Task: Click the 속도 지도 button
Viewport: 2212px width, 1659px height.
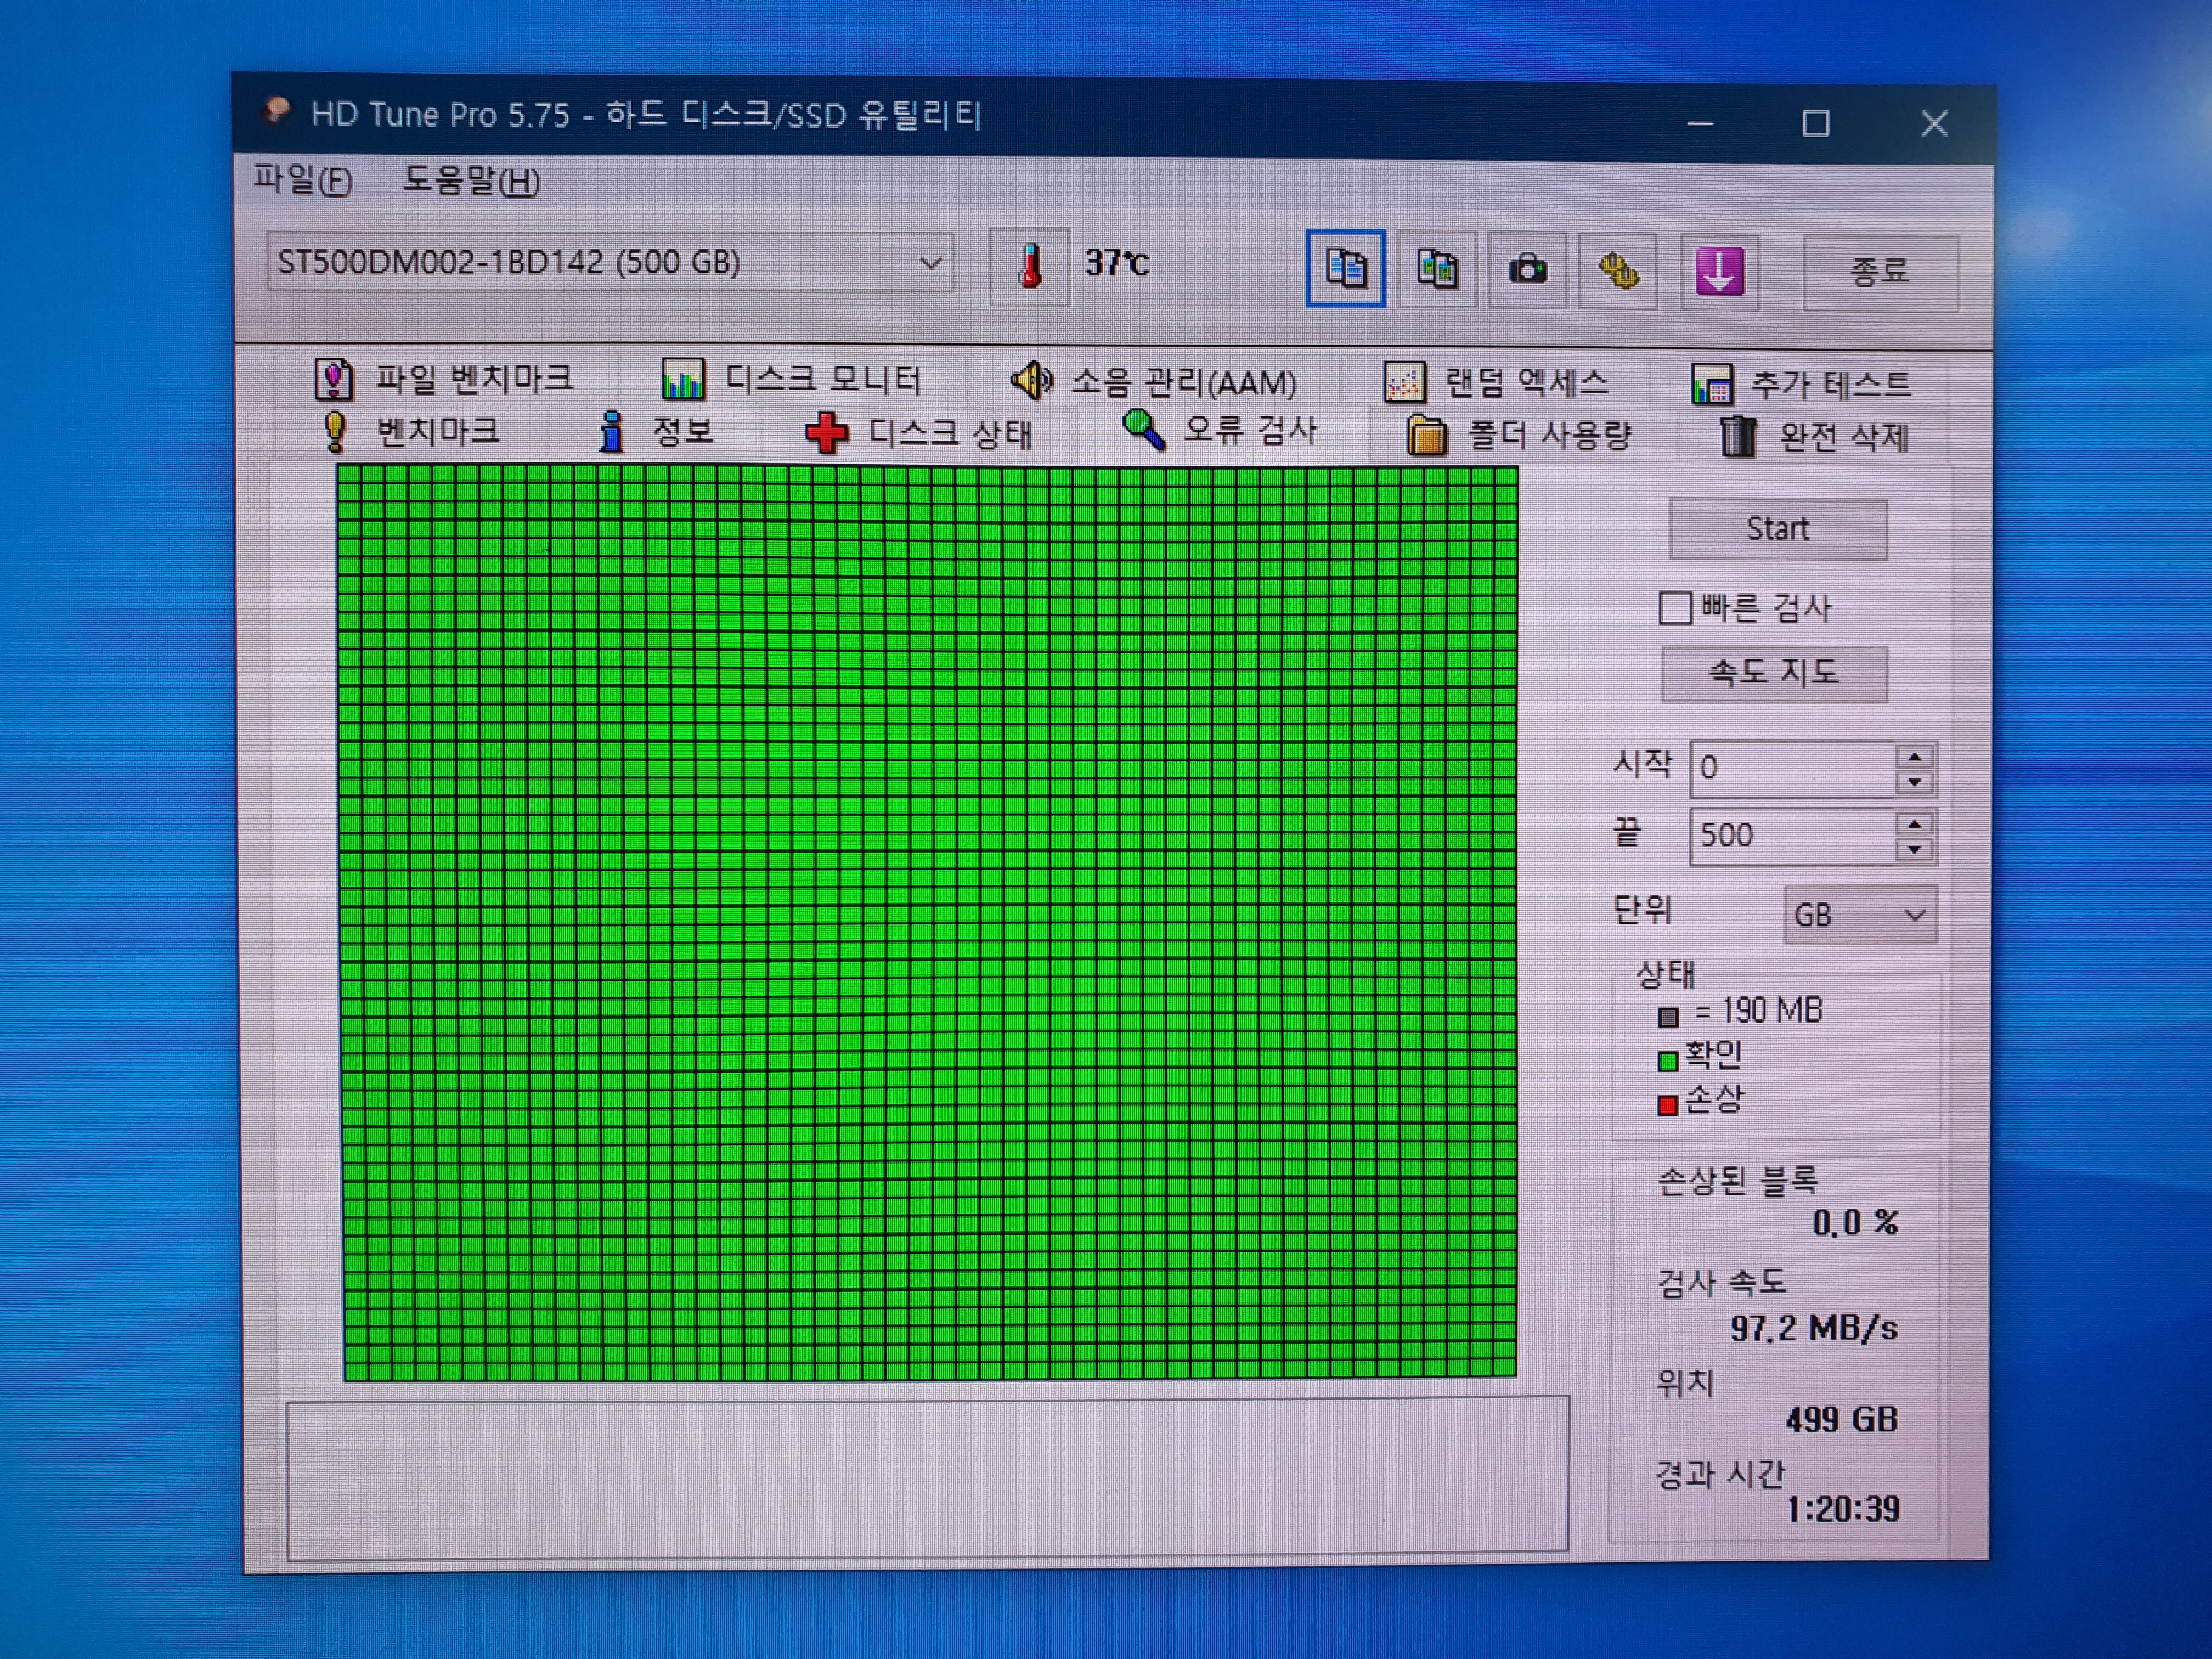Action: point(1774,673)
